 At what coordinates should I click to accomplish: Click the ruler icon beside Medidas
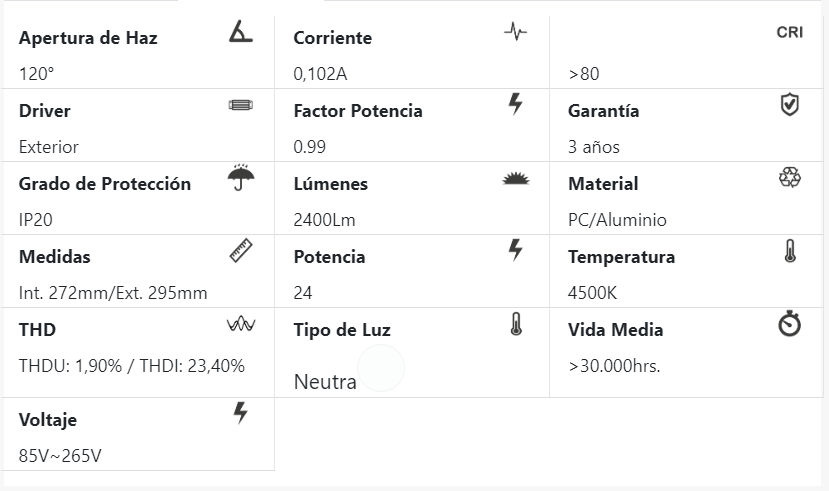tap(241, 250)
